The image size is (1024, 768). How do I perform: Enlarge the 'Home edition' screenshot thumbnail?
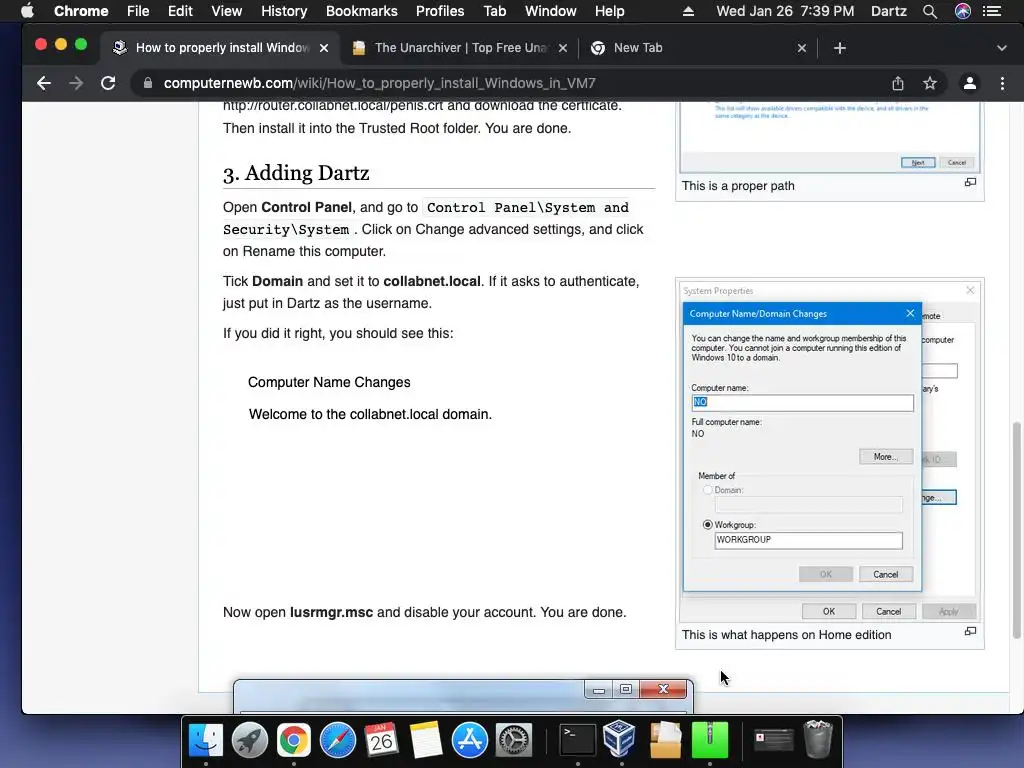click(x=970, y=632)
